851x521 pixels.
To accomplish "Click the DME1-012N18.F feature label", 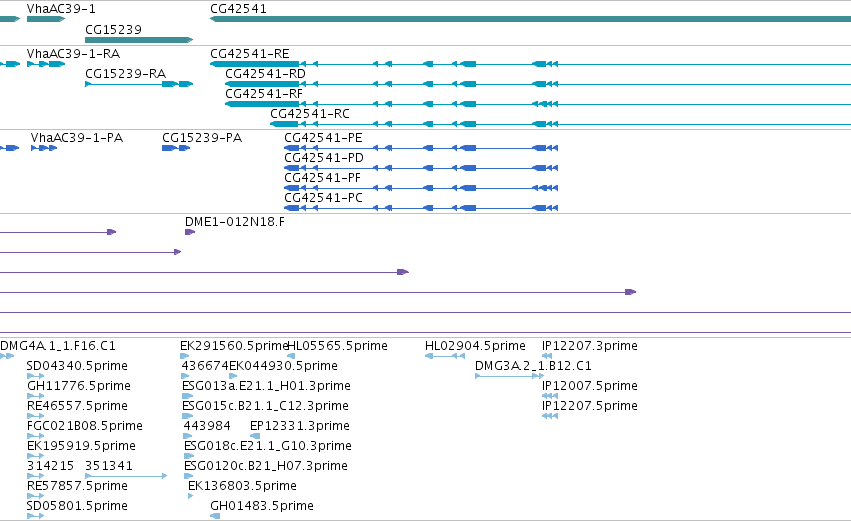I will [234, 222].
